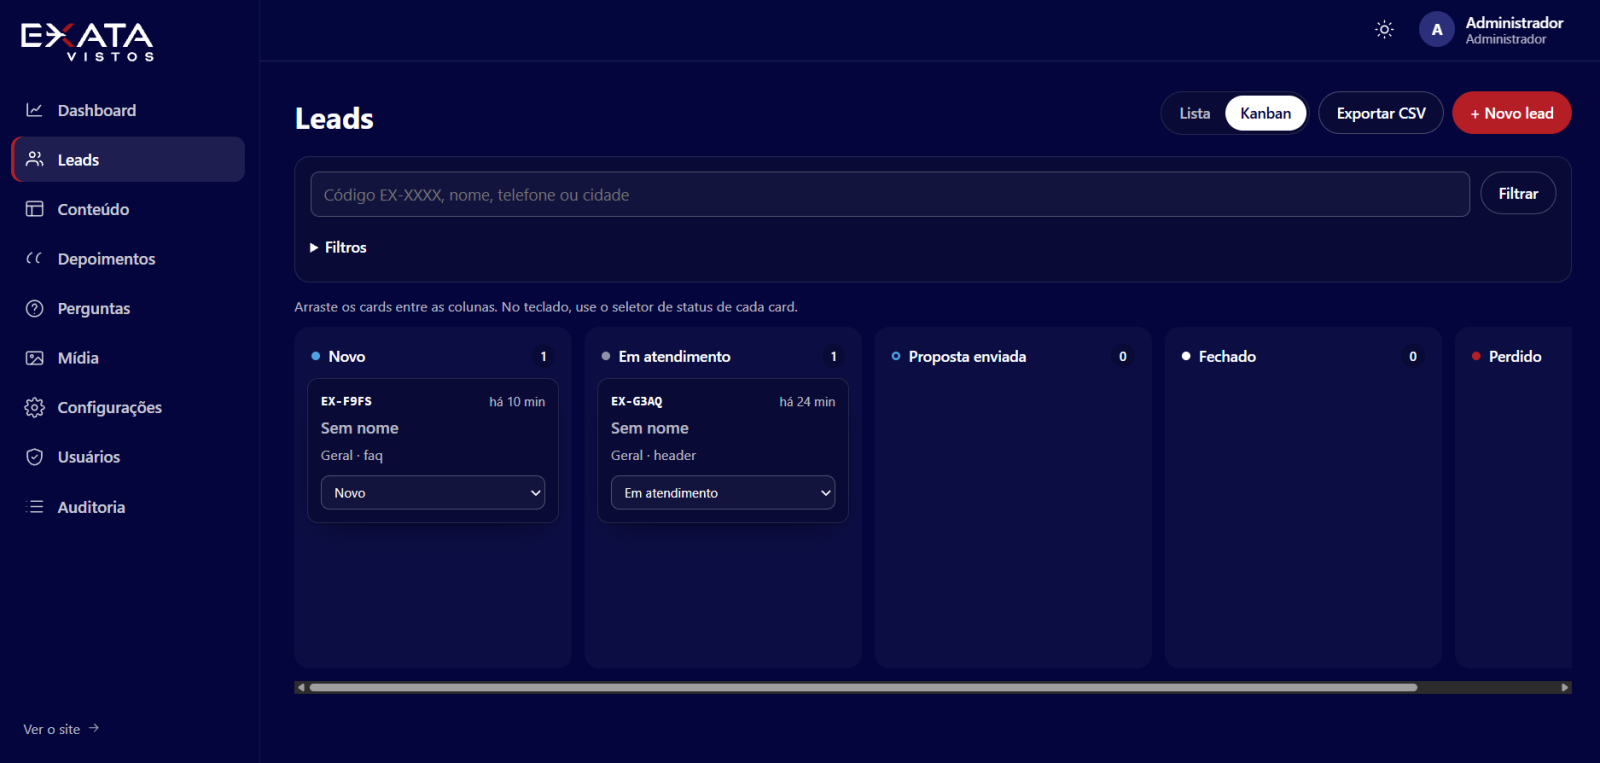Click the Dashboard chart icon

(x=34, y=110)
